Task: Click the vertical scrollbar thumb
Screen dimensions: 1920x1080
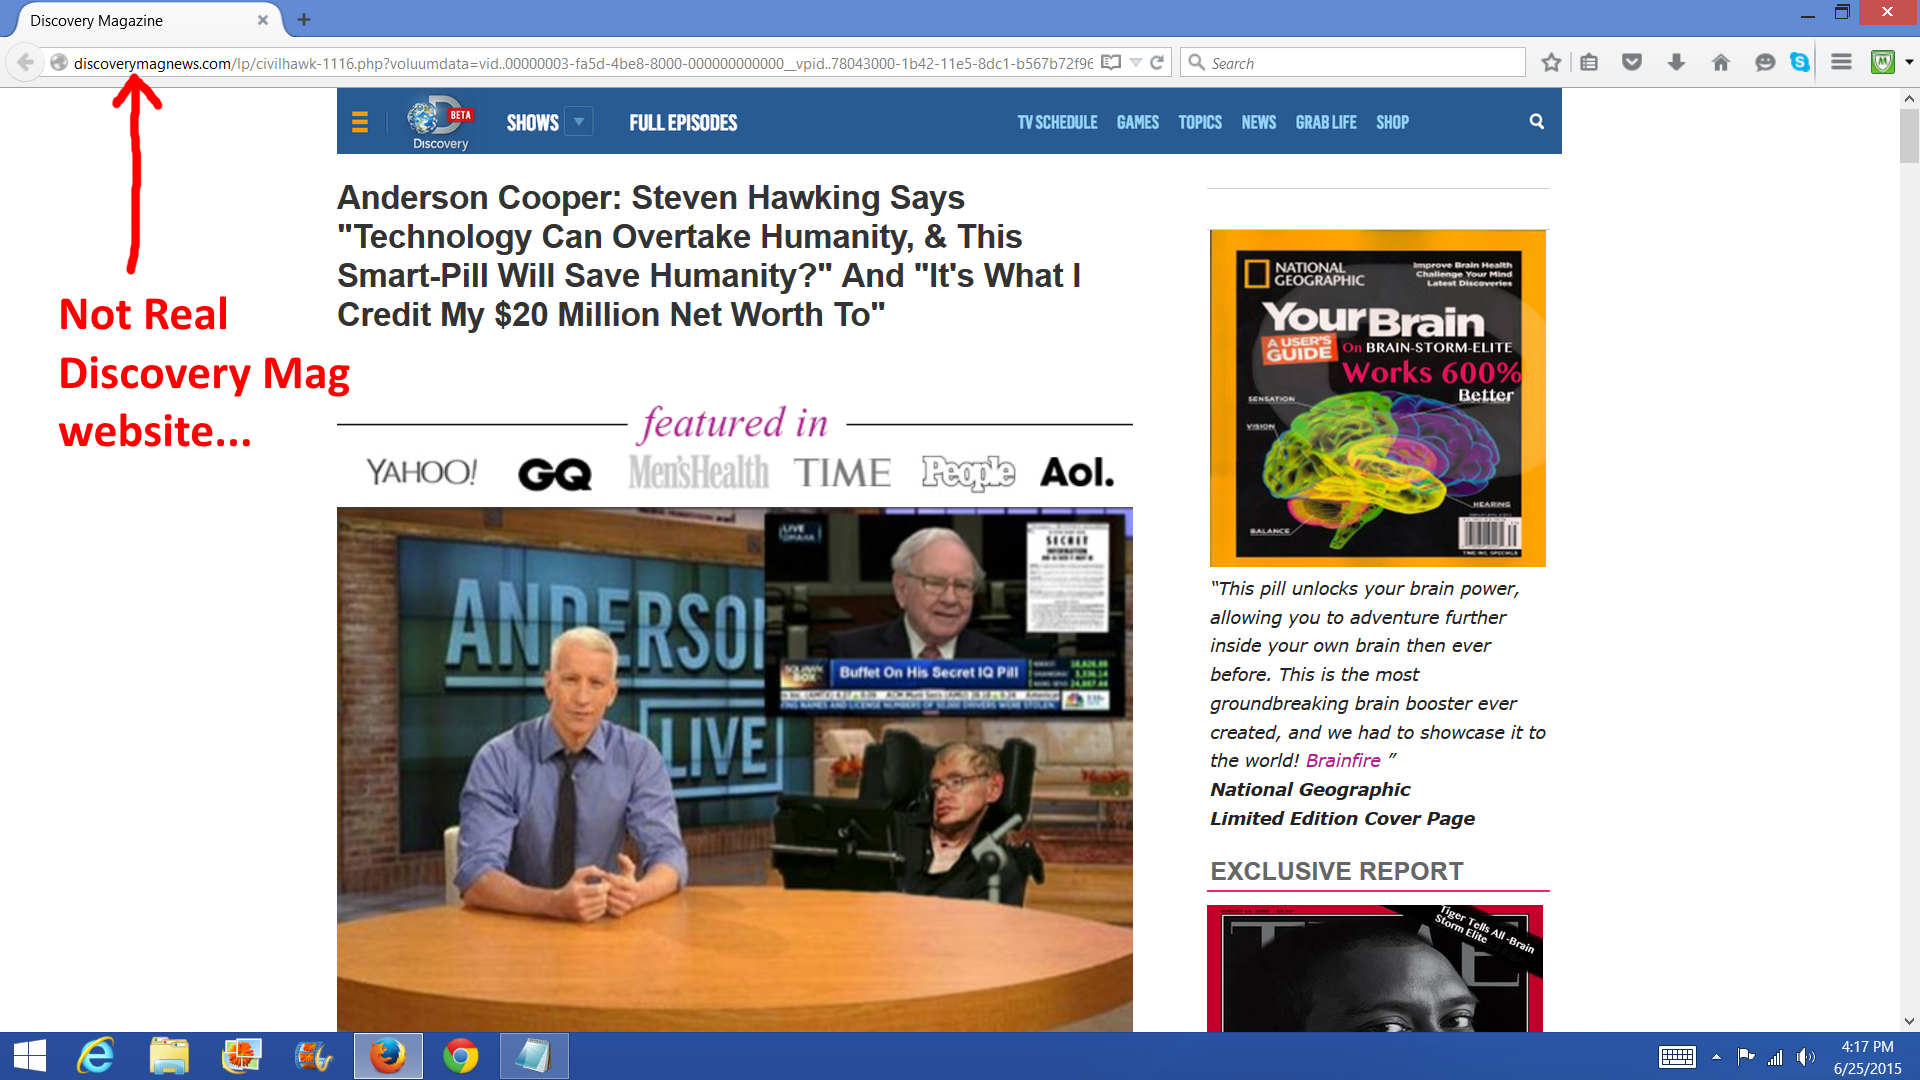Action: pos(1909,135)
